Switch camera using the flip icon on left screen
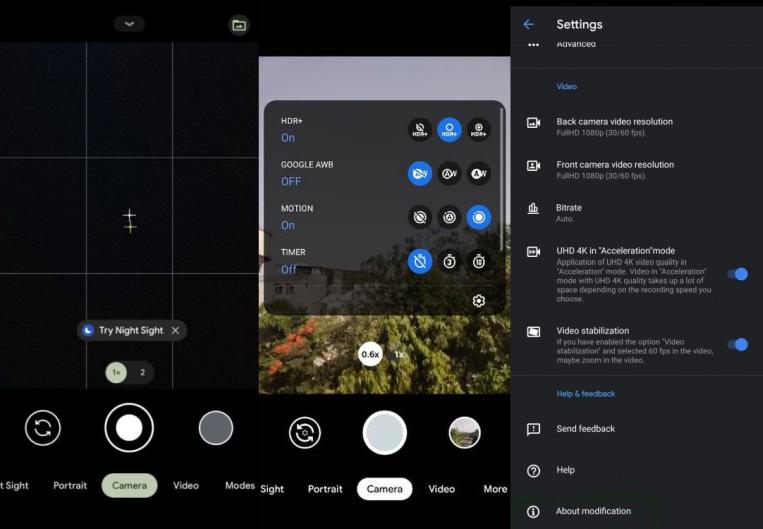Image resolution: width=763 pixels, height=529 pixels. pyautogui.click(x=43, y=428)
